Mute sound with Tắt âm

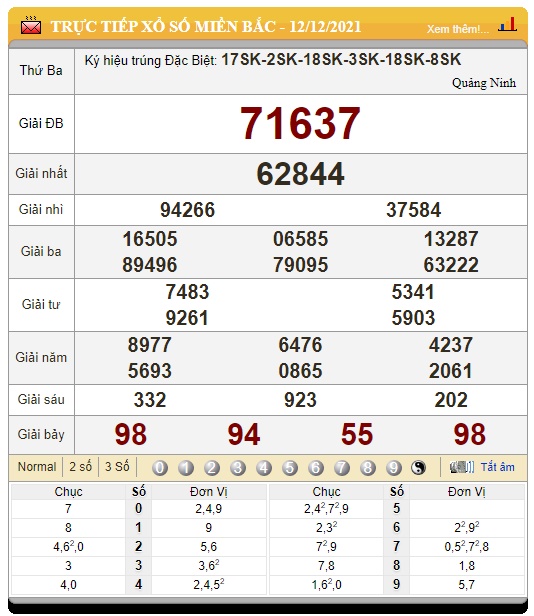coord(497,467)
